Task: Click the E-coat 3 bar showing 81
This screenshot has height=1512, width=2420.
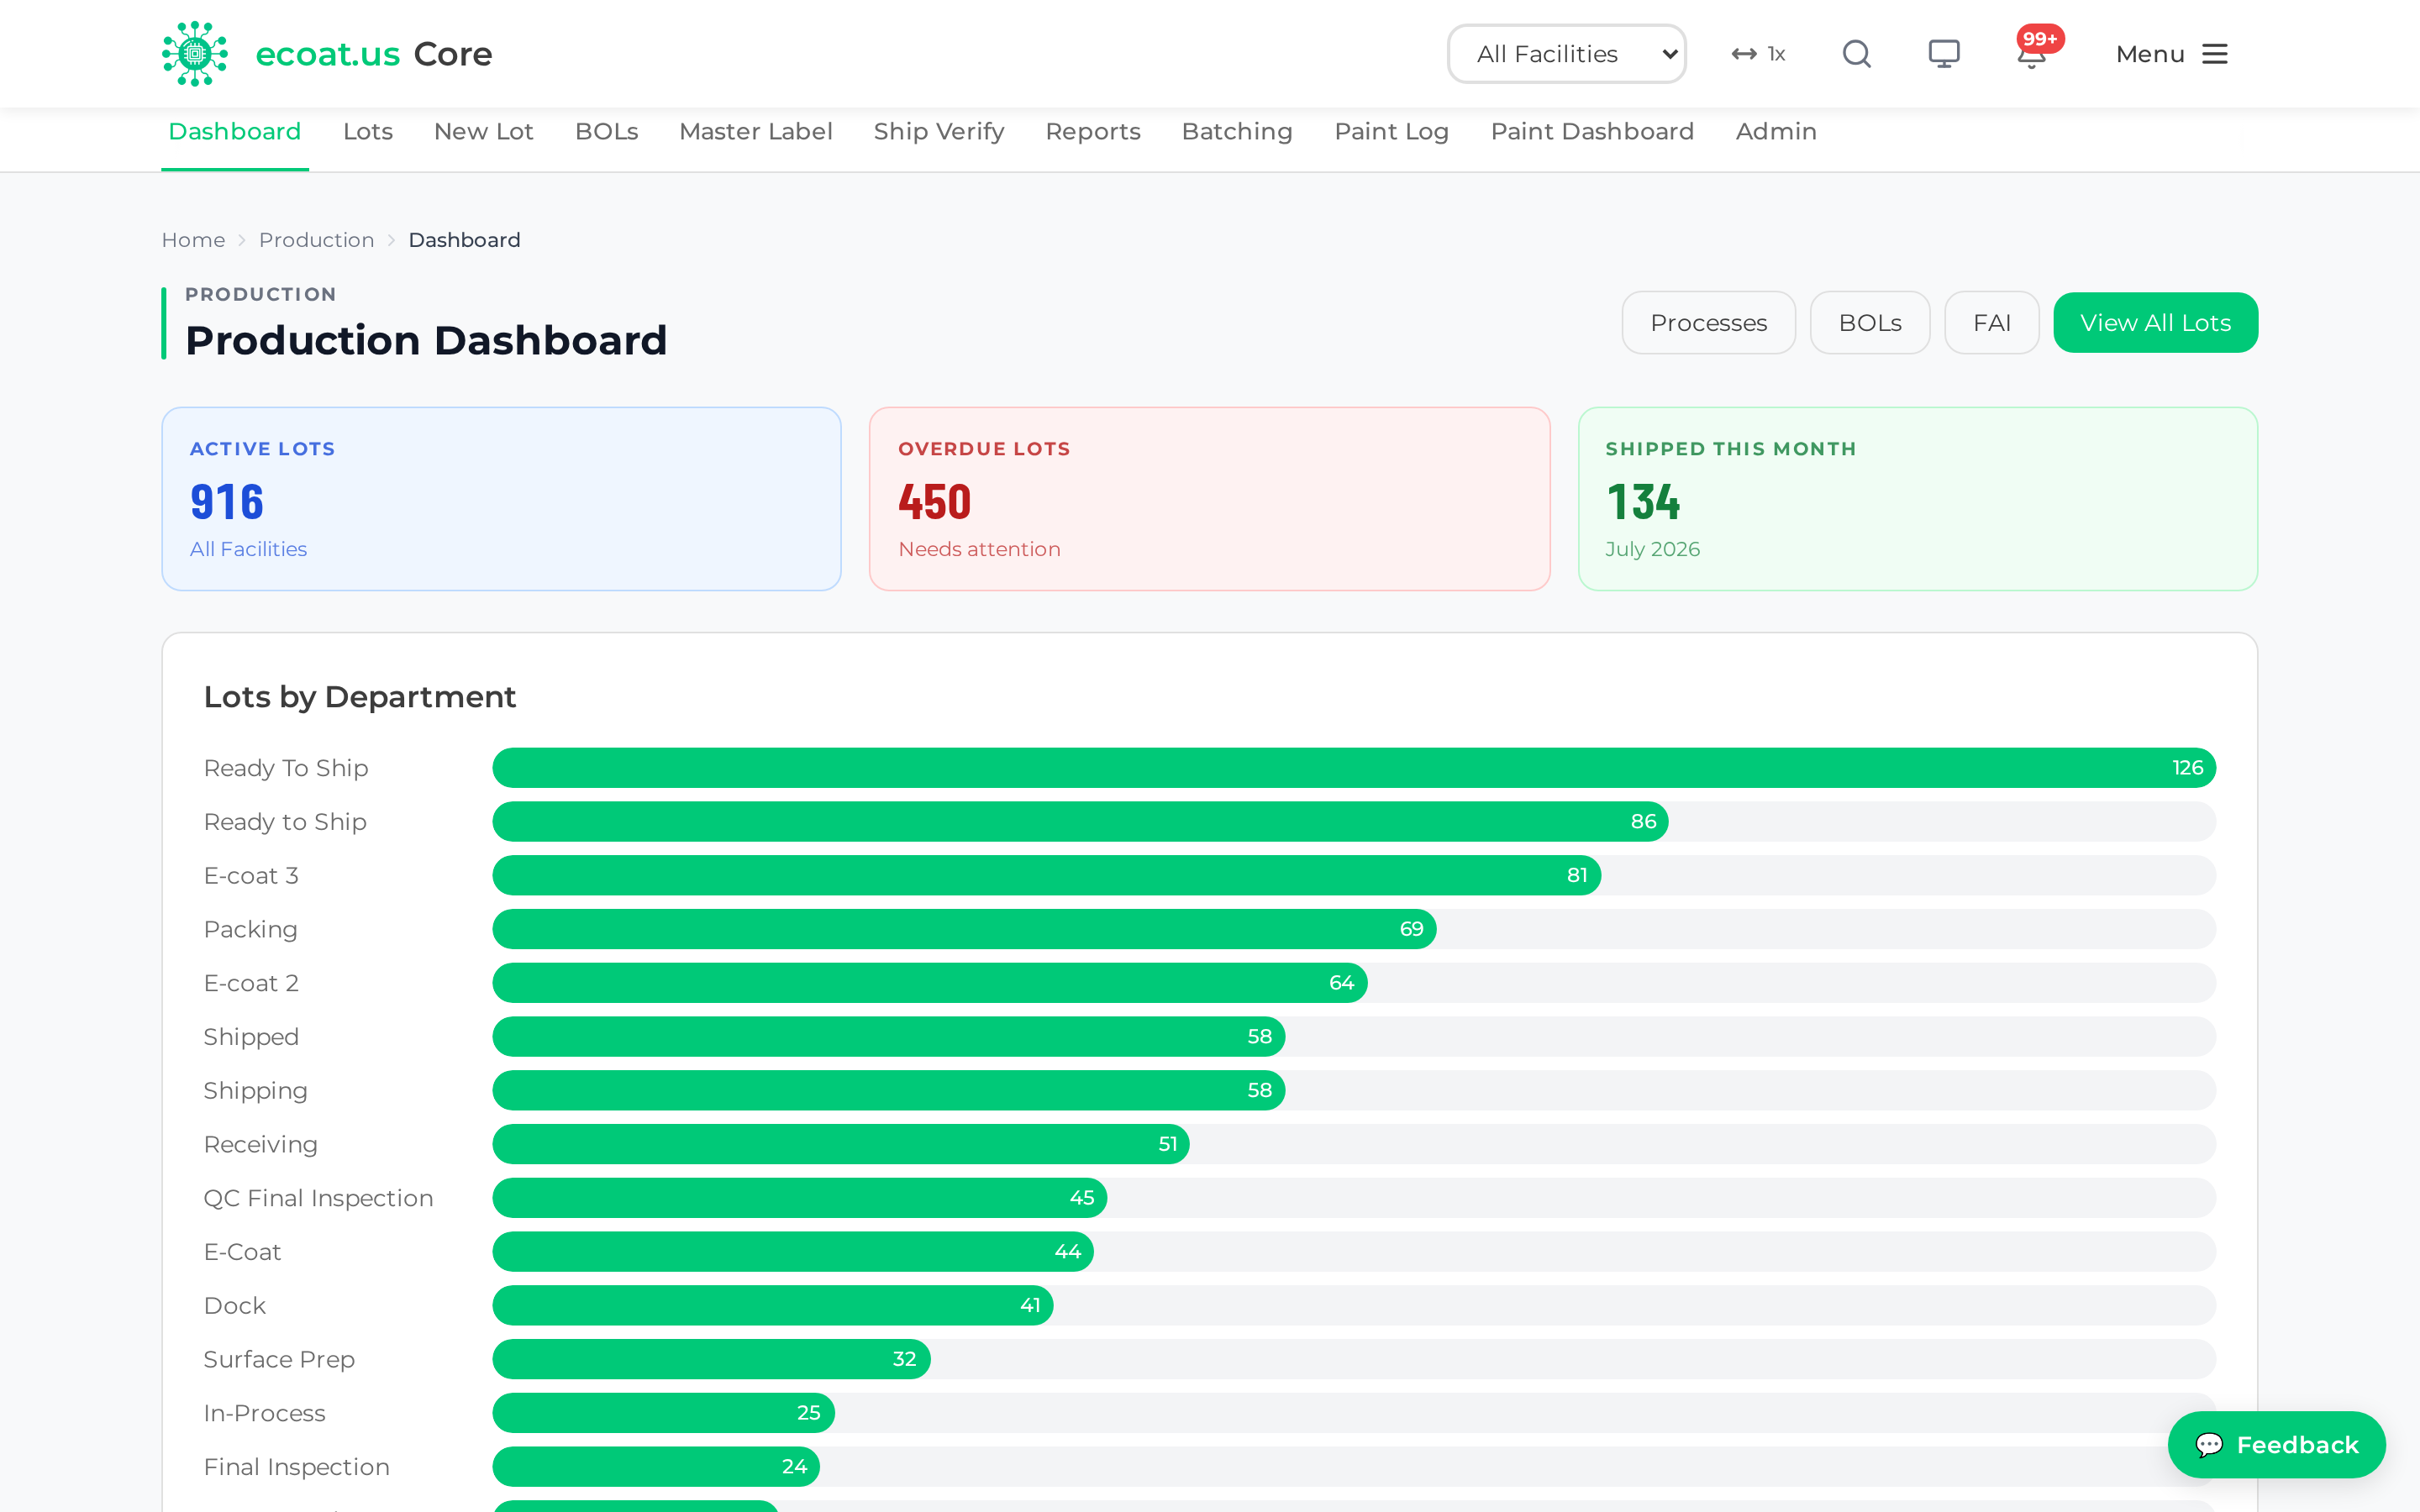Action: (1046, 876)
